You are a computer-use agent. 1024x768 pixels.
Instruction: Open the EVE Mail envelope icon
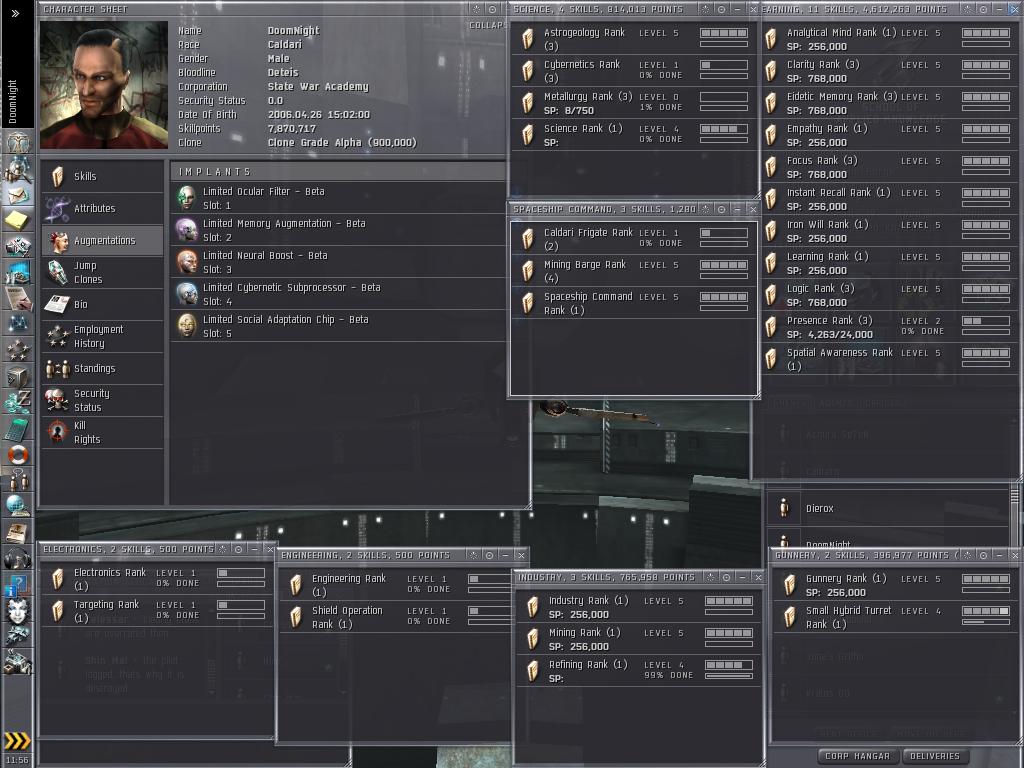click(x=18, y=195)
